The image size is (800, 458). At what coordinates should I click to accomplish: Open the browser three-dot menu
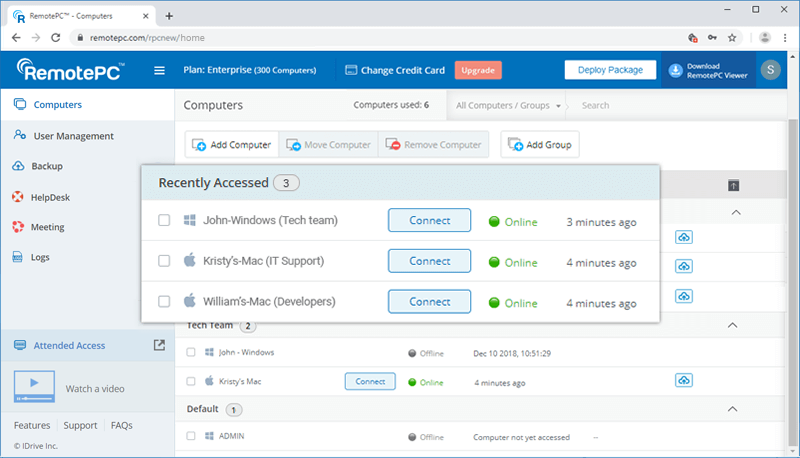[785, 38]
